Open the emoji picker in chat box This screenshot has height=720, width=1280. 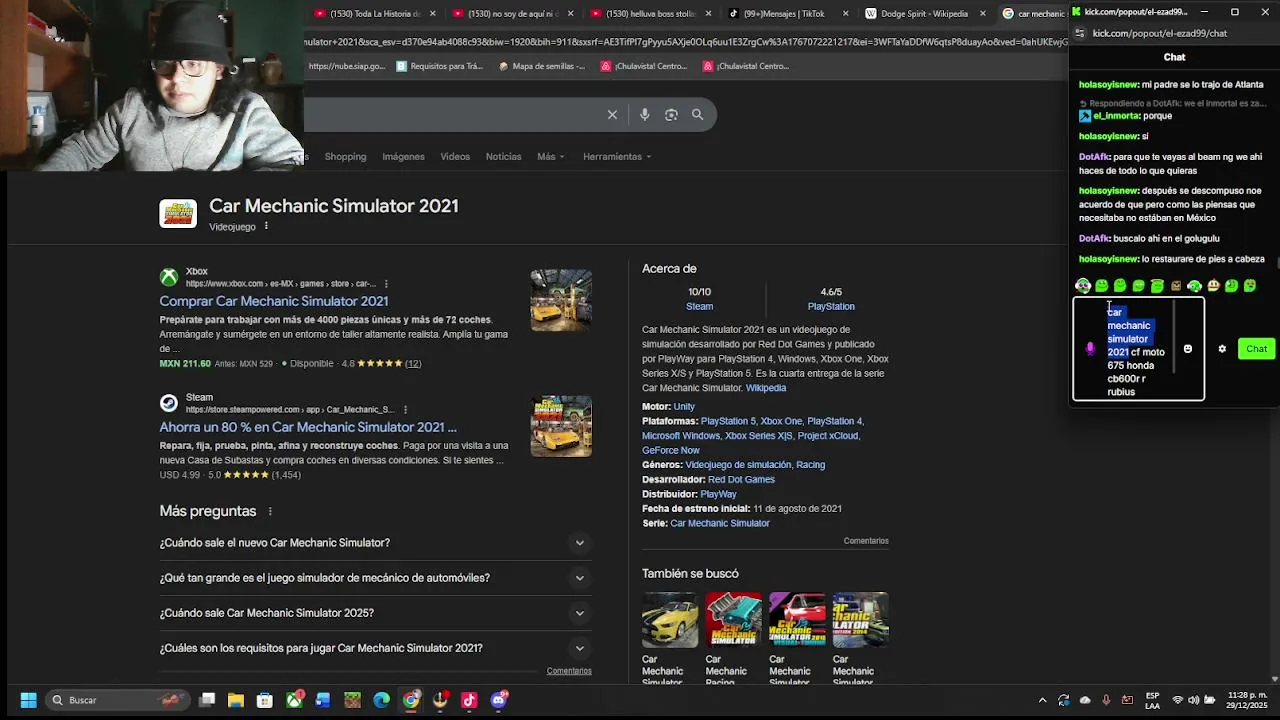tap(1188, 349)
